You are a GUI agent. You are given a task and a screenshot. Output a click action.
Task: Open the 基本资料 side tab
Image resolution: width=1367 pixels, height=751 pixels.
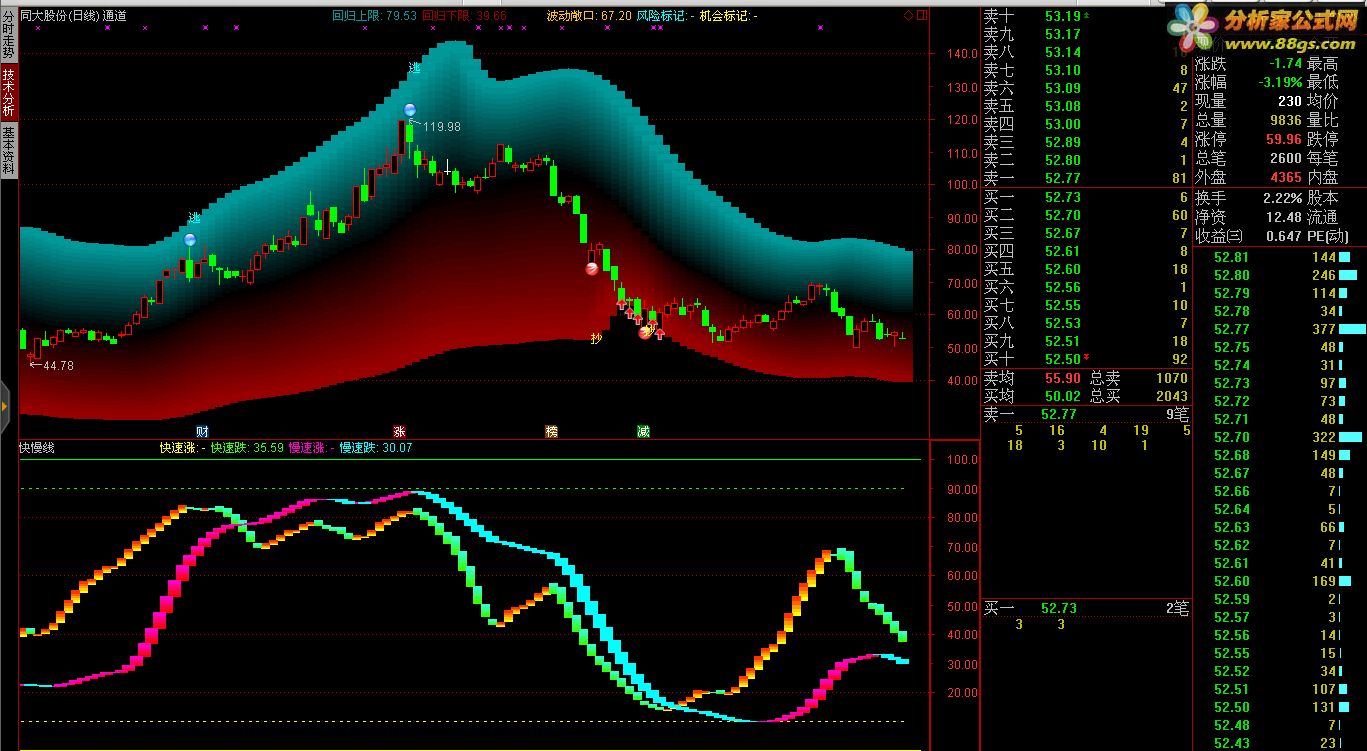click(x=8, y=150)
